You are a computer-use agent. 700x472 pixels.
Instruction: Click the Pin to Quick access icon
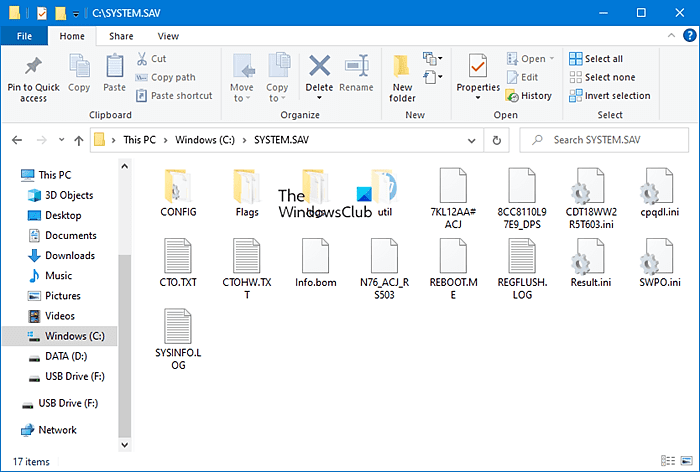tap(33, 66)
